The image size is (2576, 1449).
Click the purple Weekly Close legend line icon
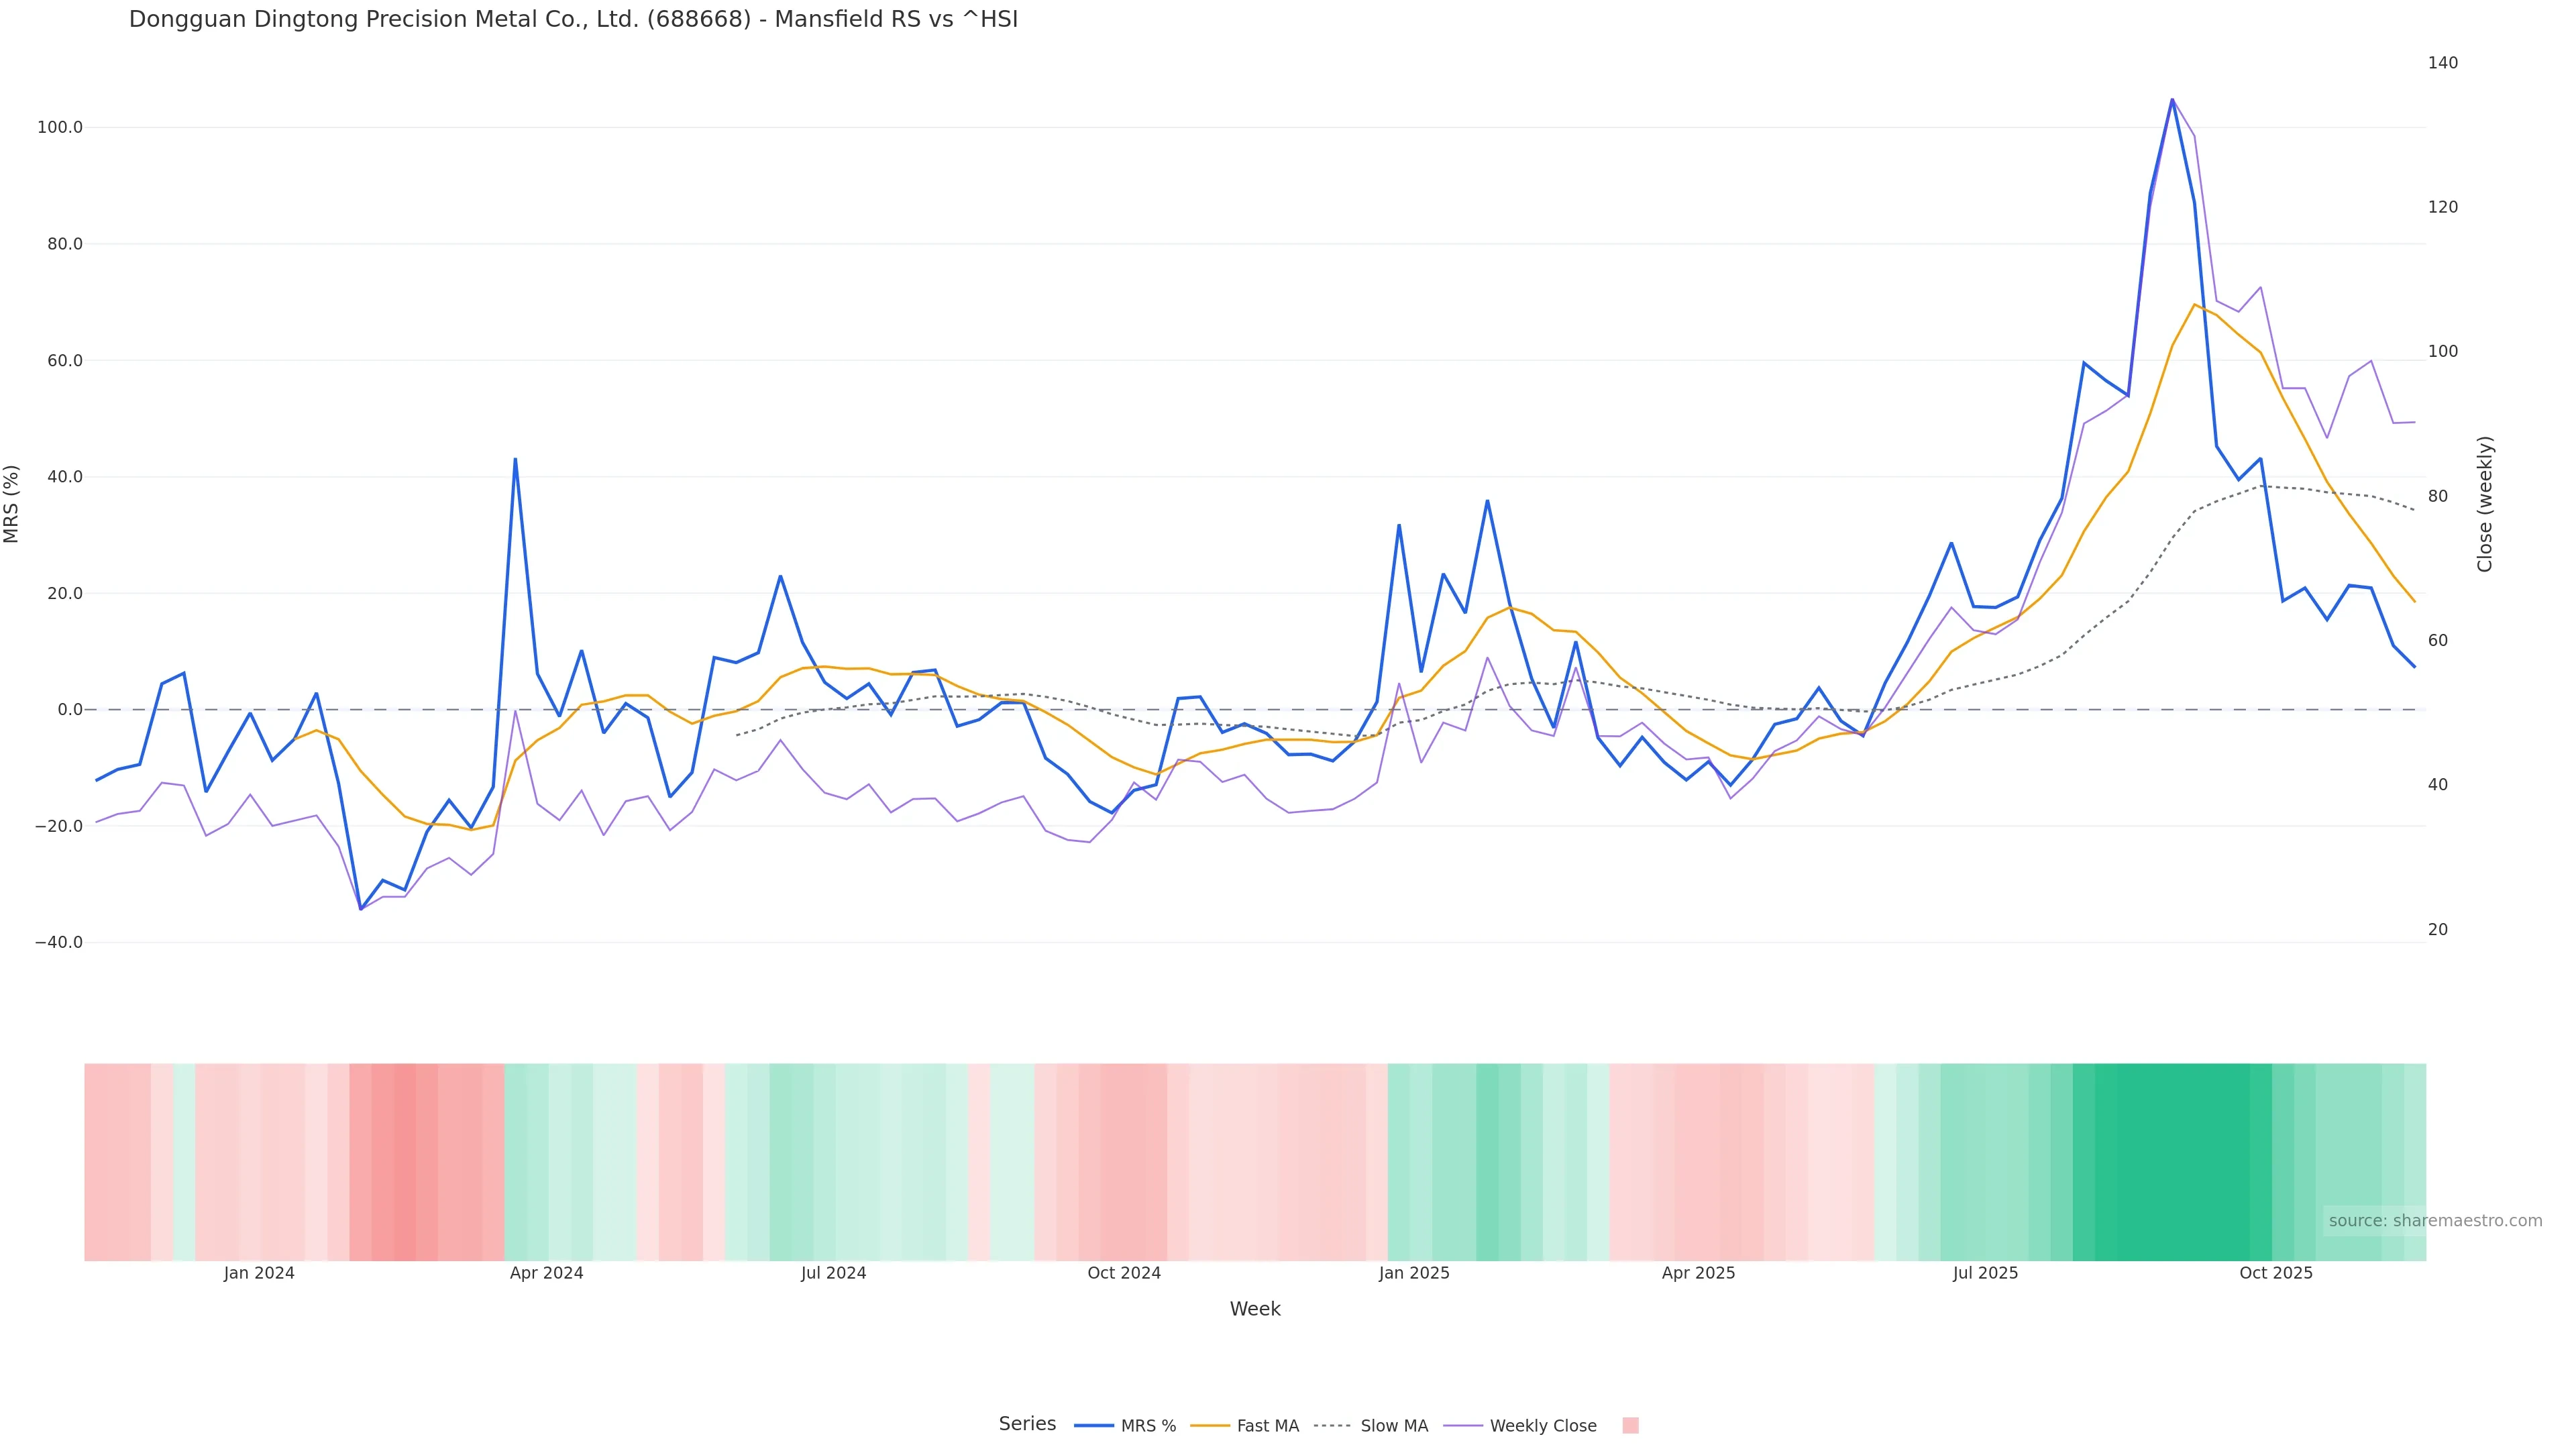(1463, 1426)
